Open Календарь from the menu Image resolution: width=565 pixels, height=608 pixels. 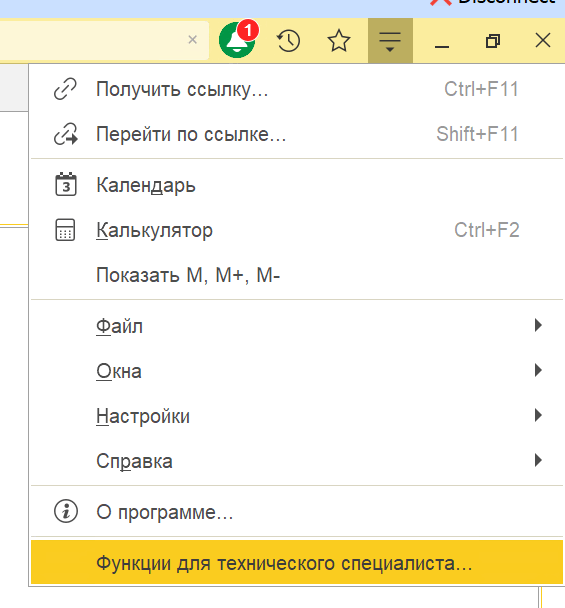pyautogui.click(x=297, y=185)
